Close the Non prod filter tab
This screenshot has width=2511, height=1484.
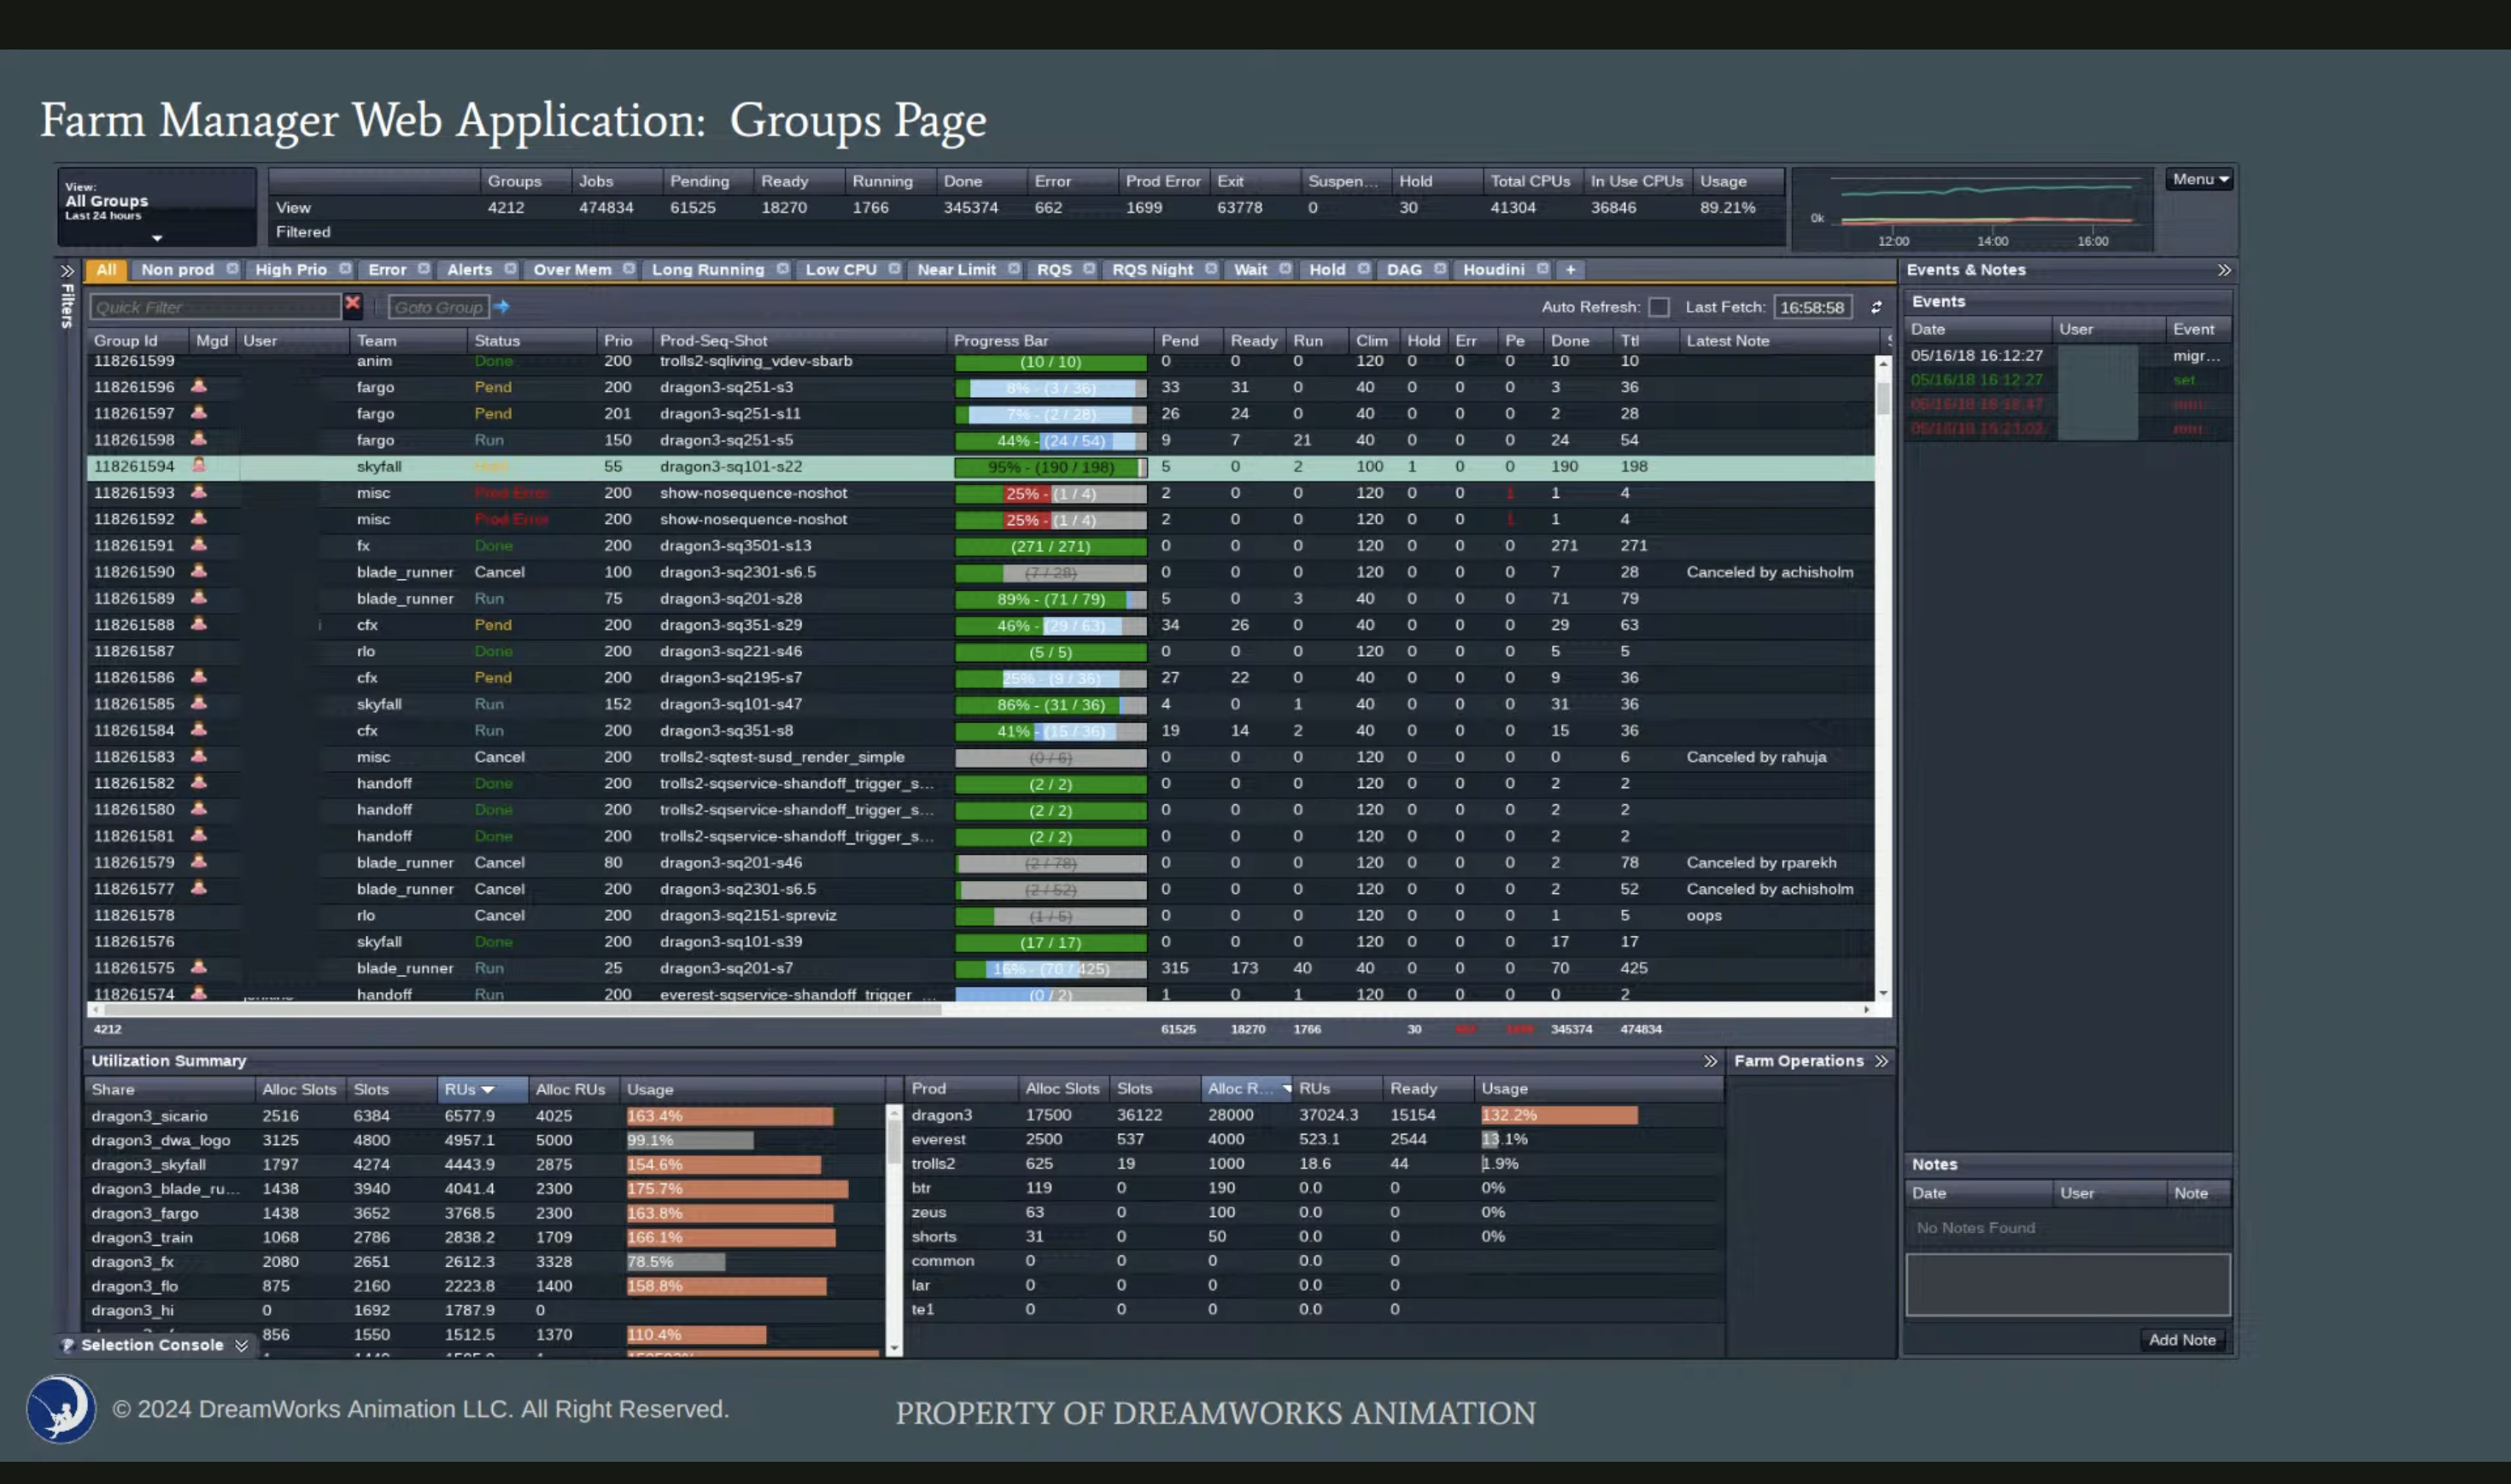pos(232,269)
